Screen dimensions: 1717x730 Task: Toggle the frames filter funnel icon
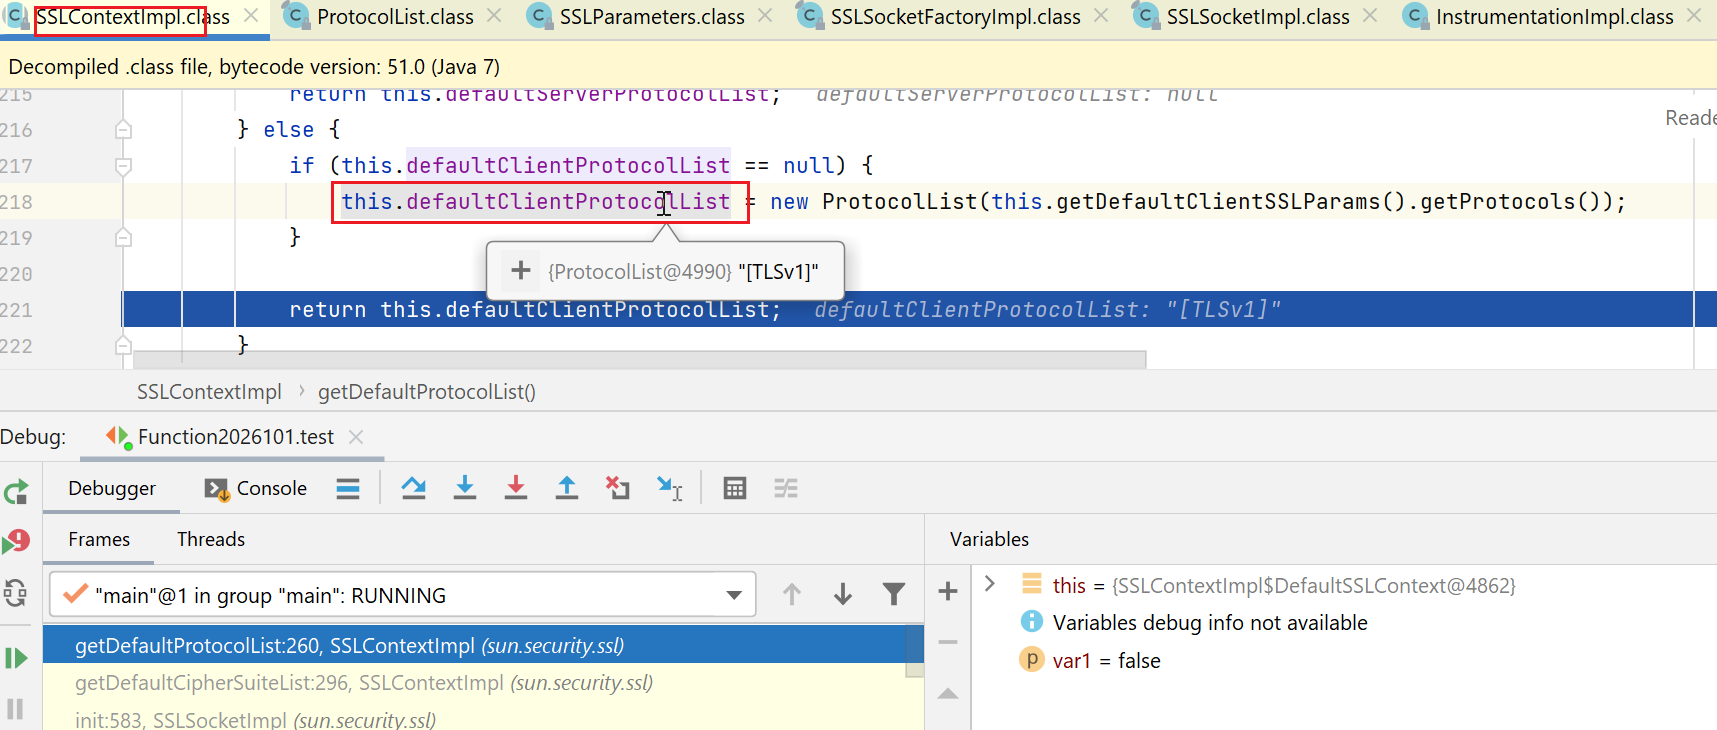pos(894,595)
